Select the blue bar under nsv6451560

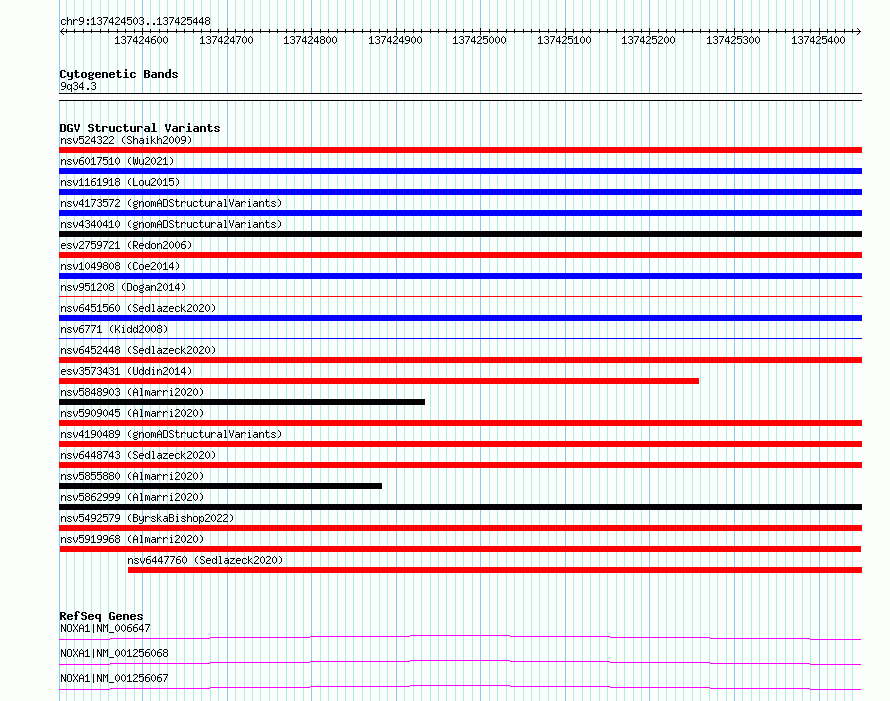pyautogui.click(x=460, y=318)
